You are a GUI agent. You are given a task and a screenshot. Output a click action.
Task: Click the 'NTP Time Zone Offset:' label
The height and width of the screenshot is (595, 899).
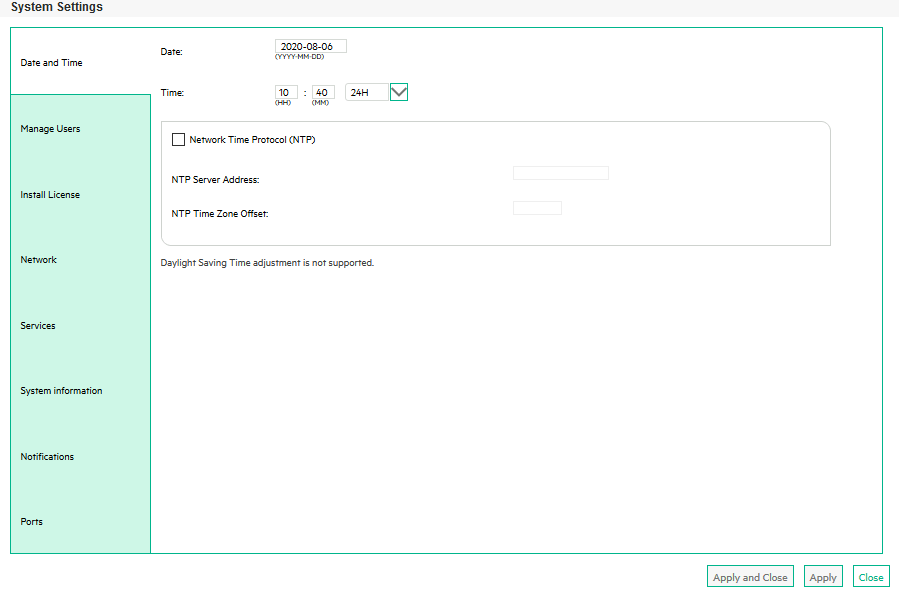pyautogui.click(x=220, y=213)
